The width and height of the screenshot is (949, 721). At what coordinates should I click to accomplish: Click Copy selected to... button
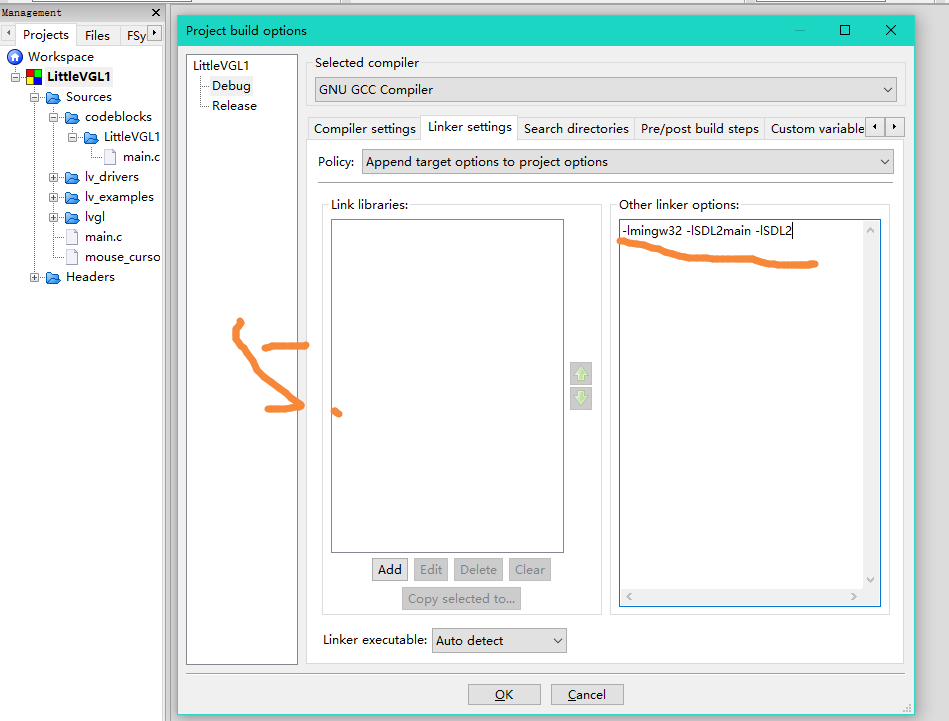pos(461,599)
